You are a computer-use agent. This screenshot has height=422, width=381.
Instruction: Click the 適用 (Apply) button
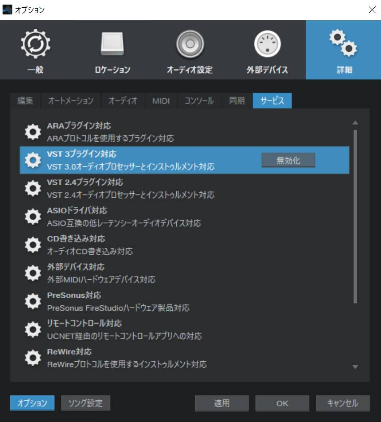click(222, 403)
